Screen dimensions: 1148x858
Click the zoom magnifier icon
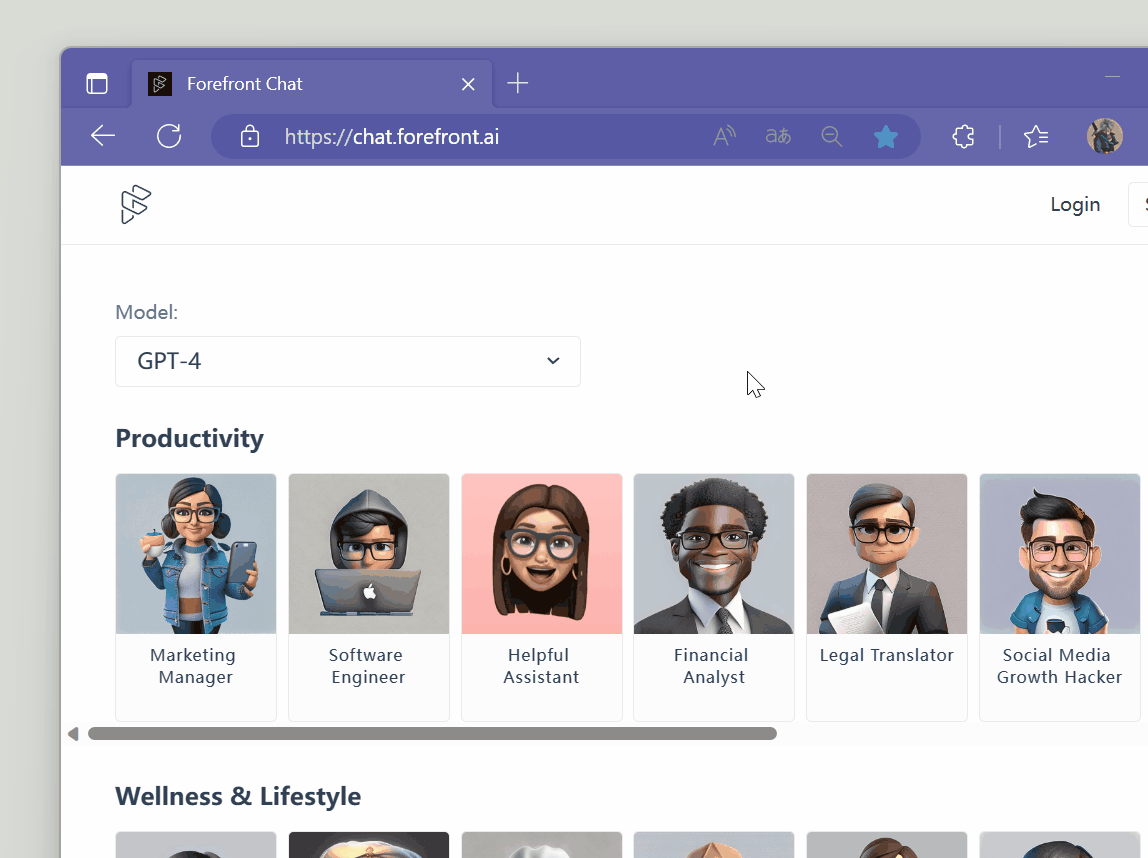[x=832, y=136]
